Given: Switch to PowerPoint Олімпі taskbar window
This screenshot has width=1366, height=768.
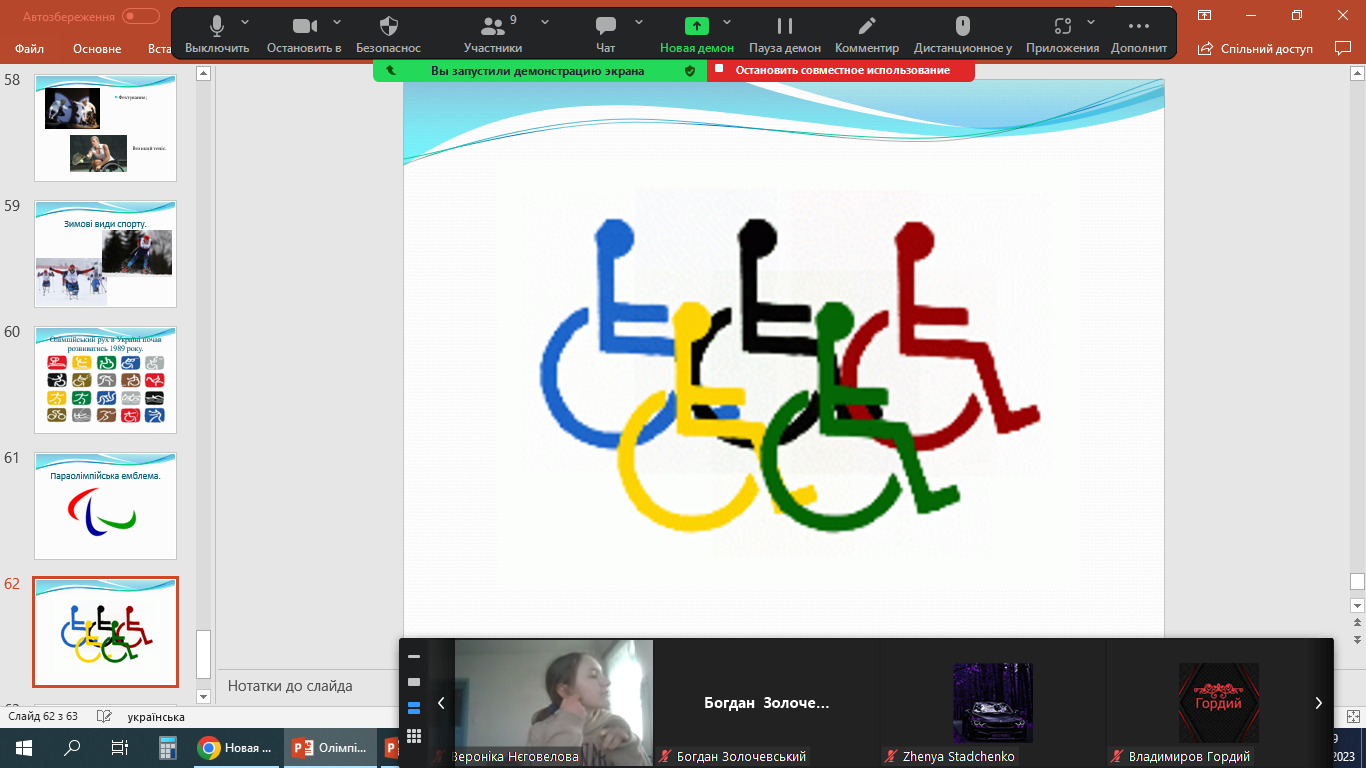Looking at the screenshot, I should (x=330, y=747).
